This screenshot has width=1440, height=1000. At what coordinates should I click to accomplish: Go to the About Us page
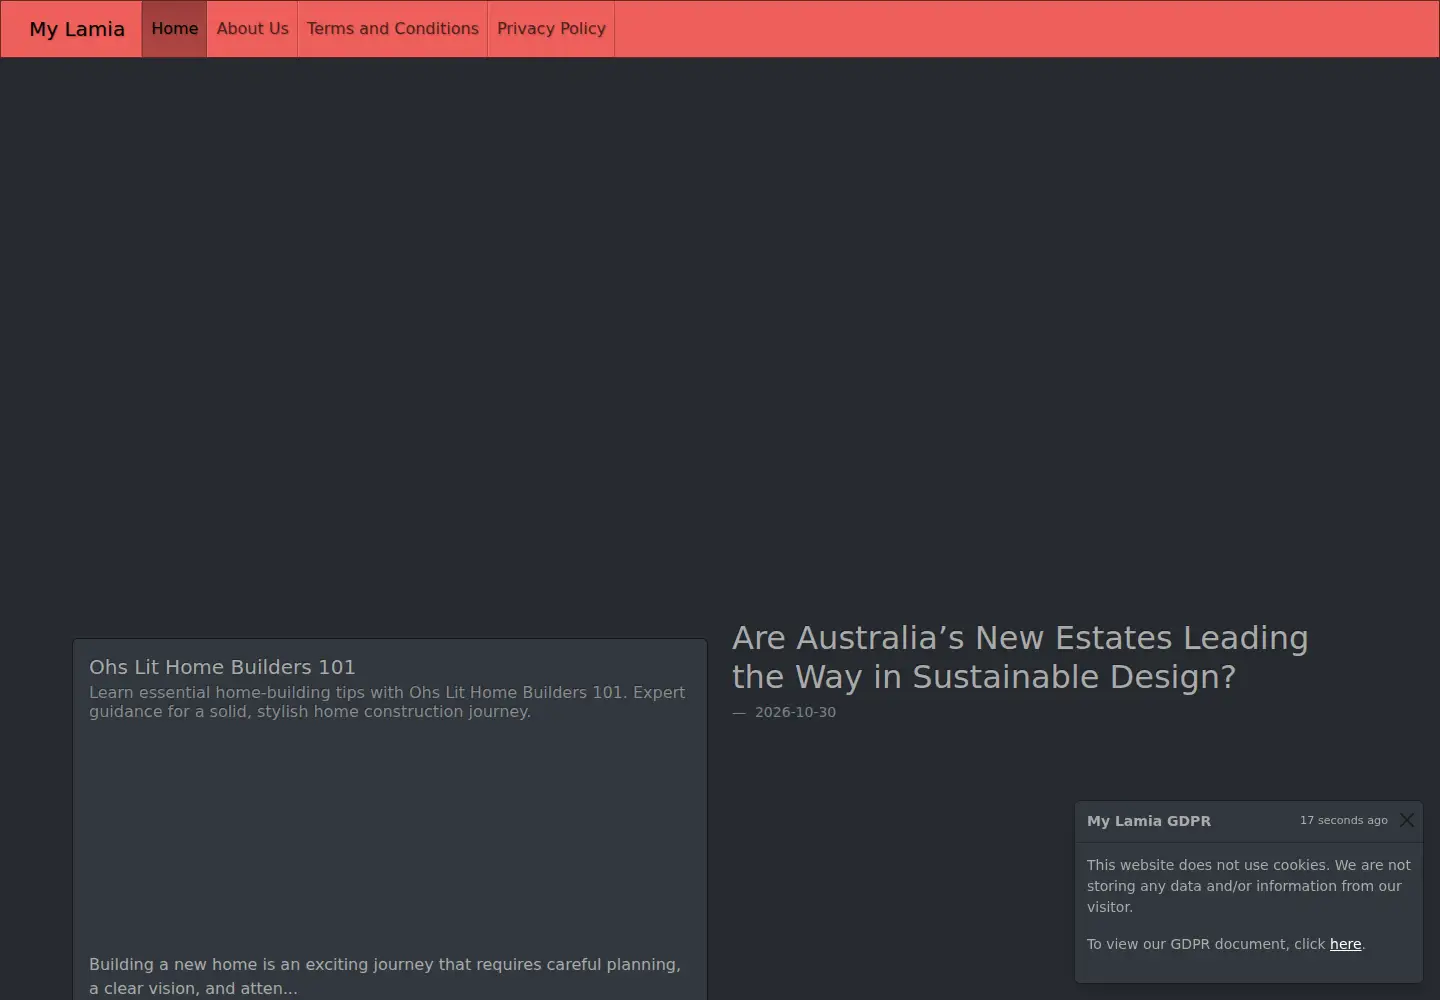coord(252,29)
